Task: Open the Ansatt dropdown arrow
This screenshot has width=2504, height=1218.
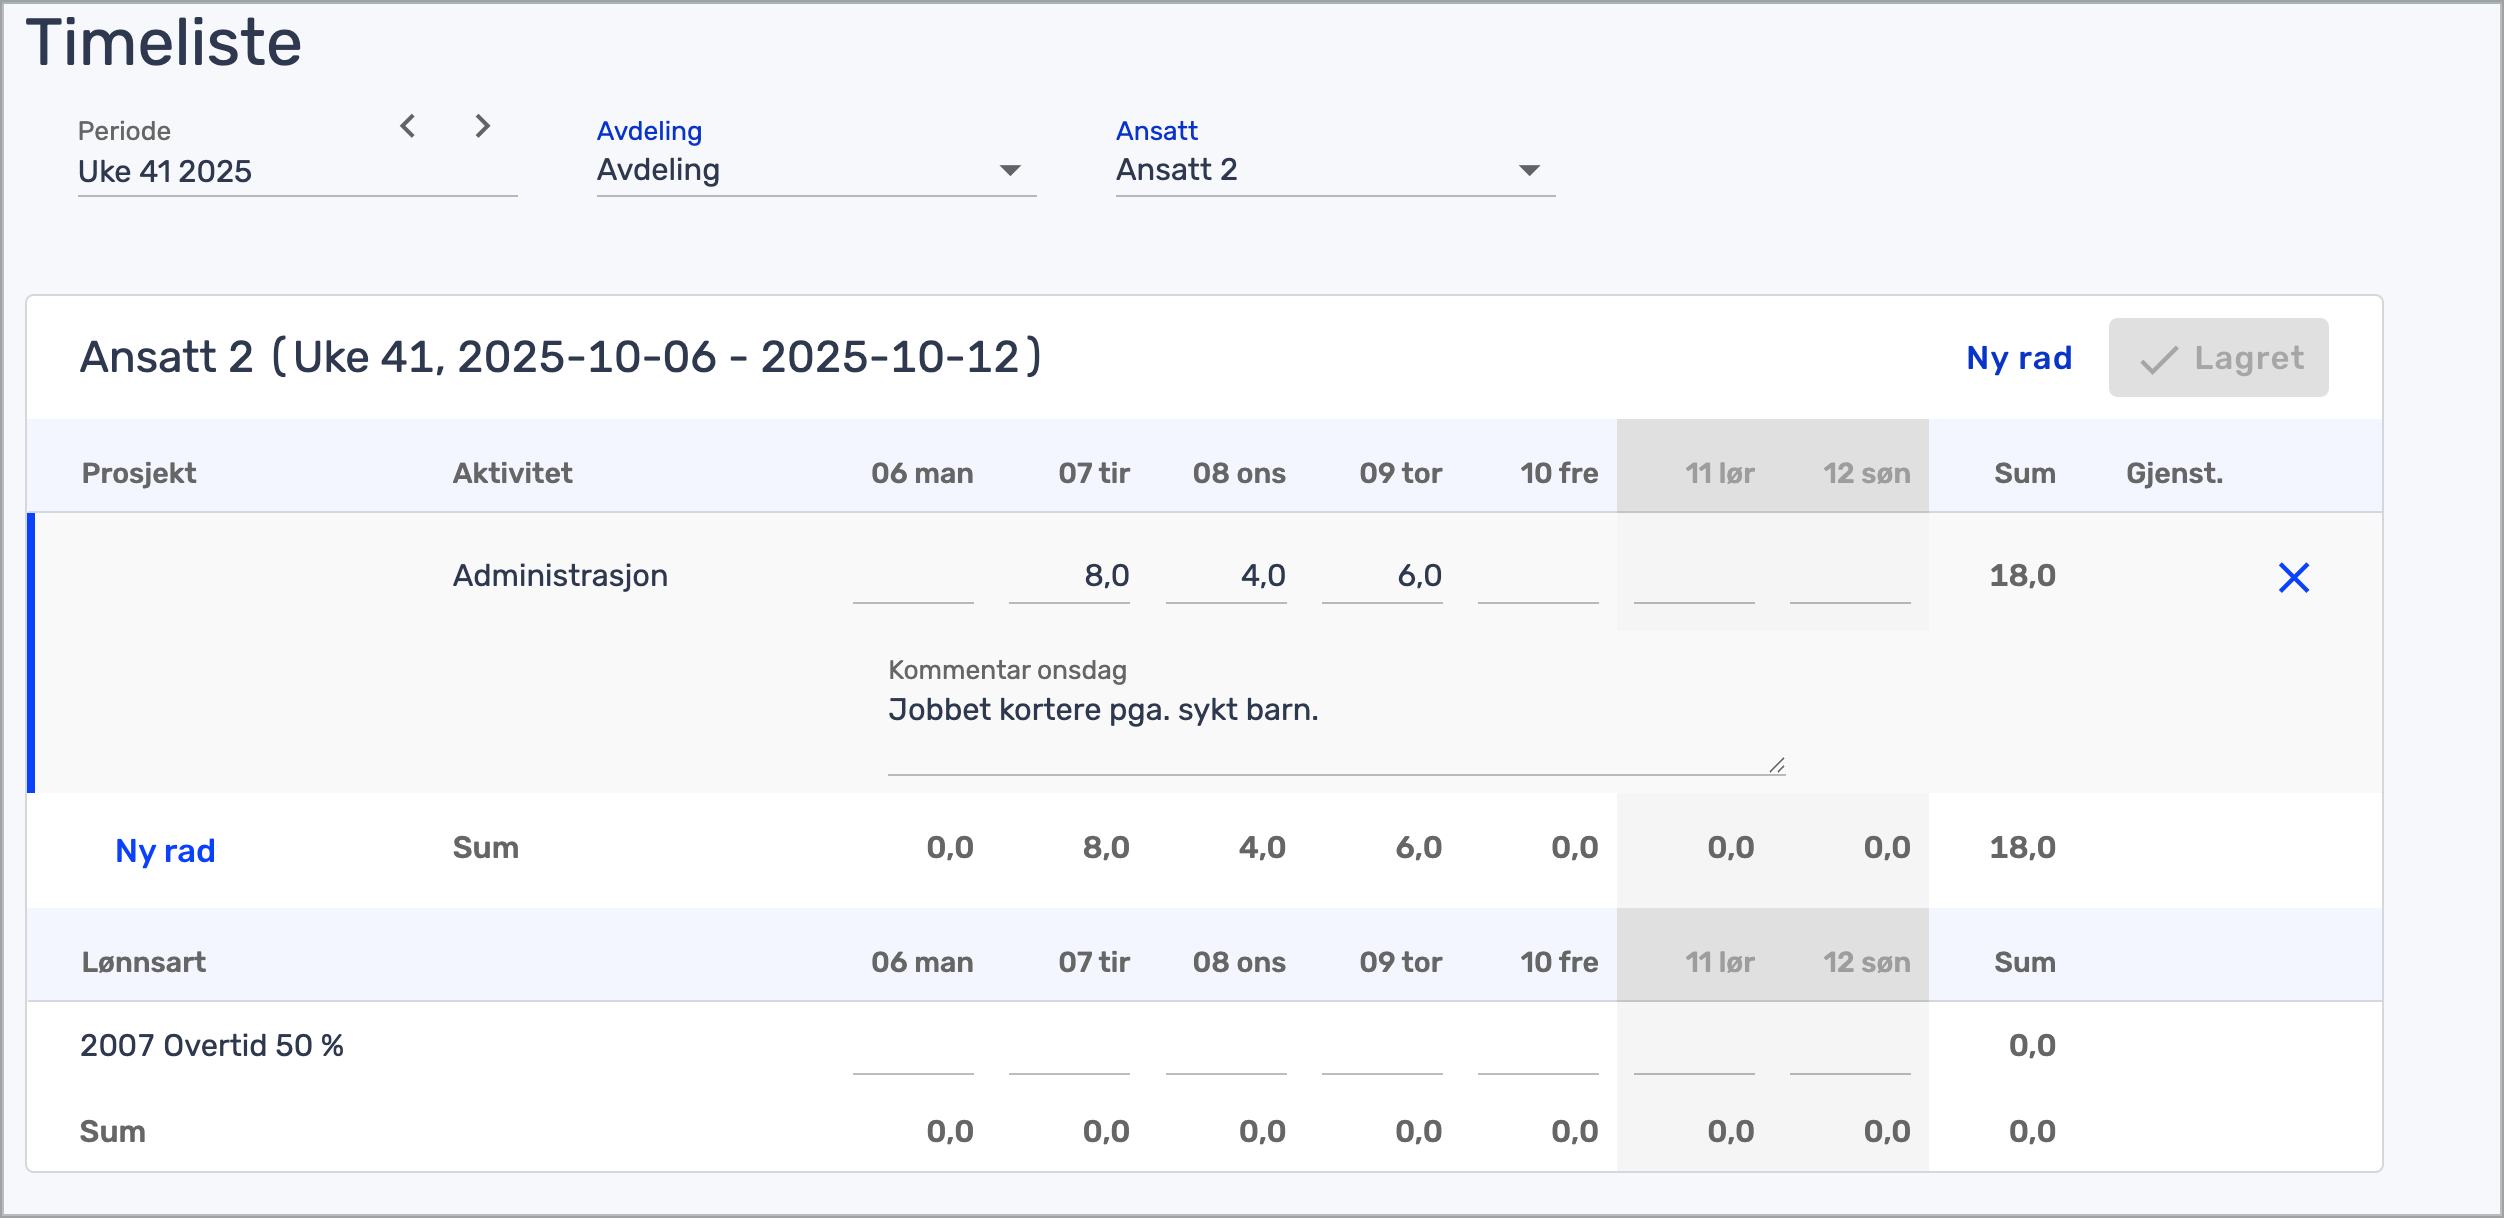Action: (1528, 170)
